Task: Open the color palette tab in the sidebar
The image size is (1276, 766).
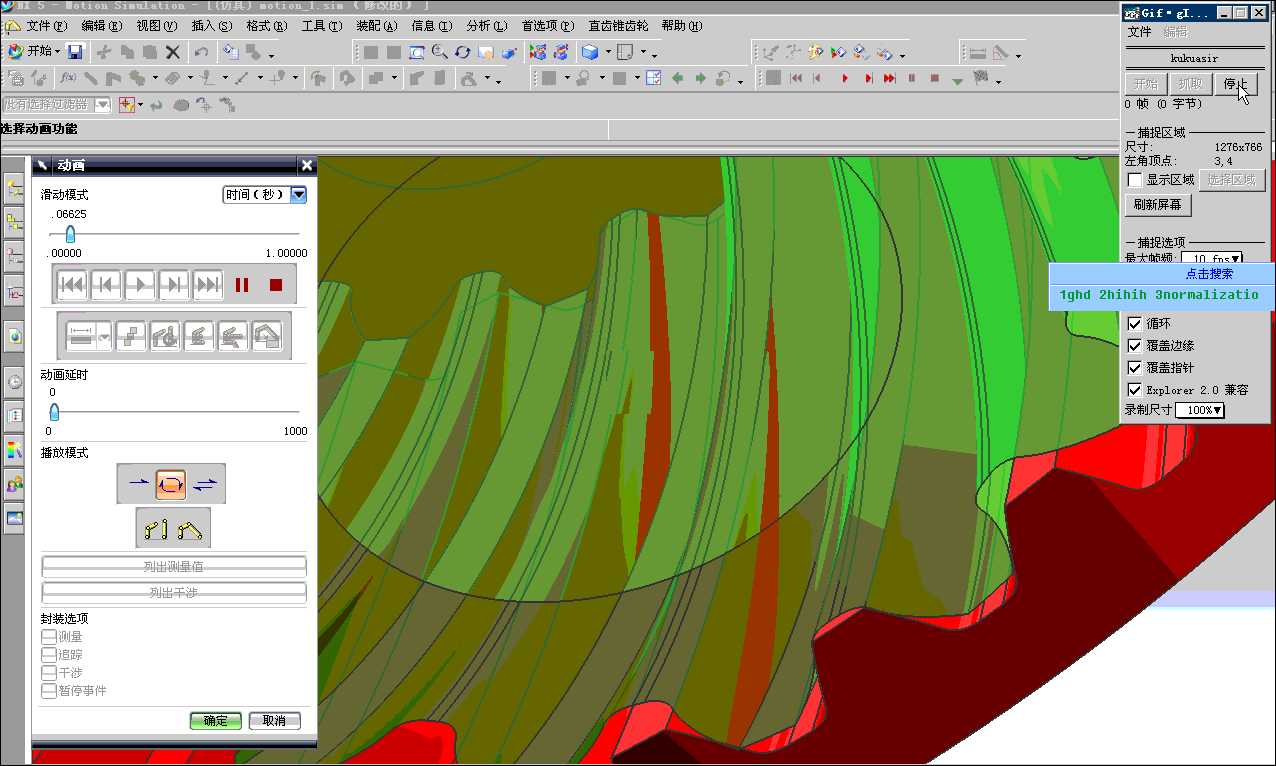Action: 14,450
